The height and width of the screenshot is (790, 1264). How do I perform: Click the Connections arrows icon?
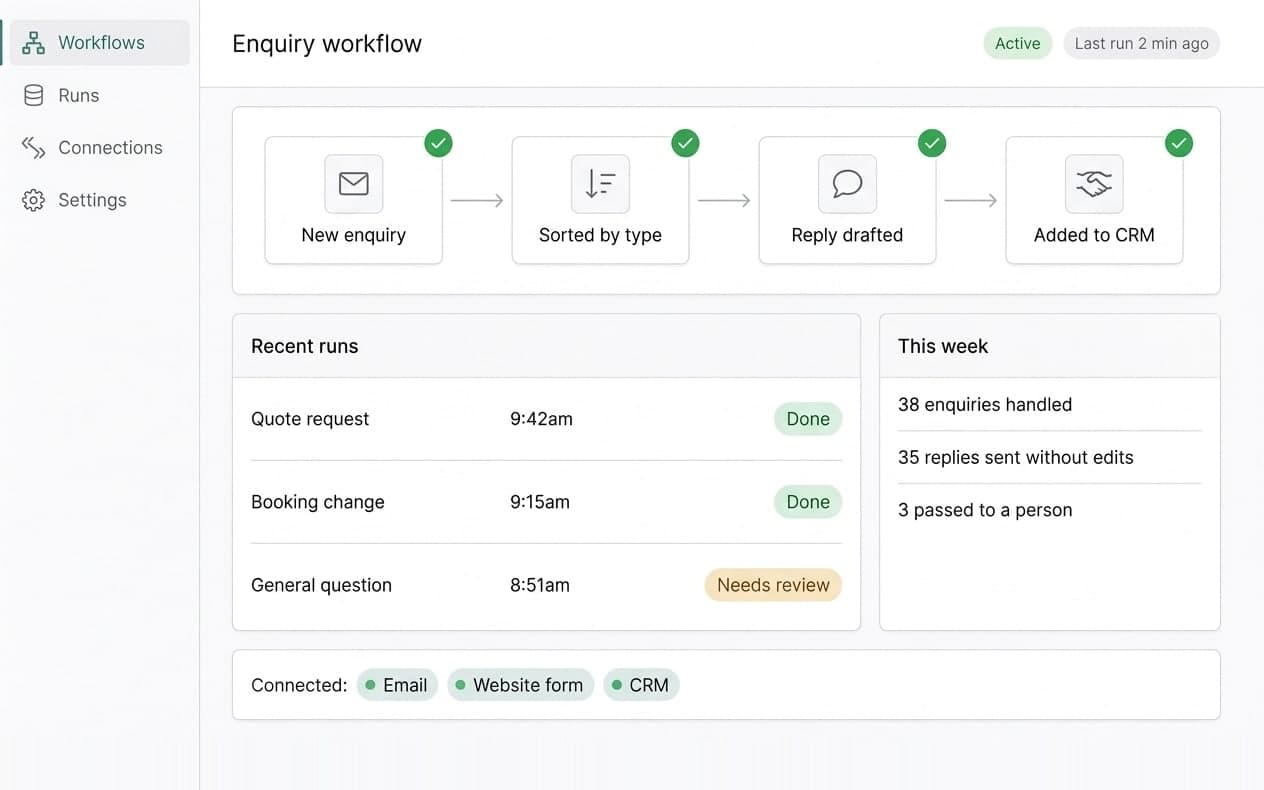tap(34, 147)
